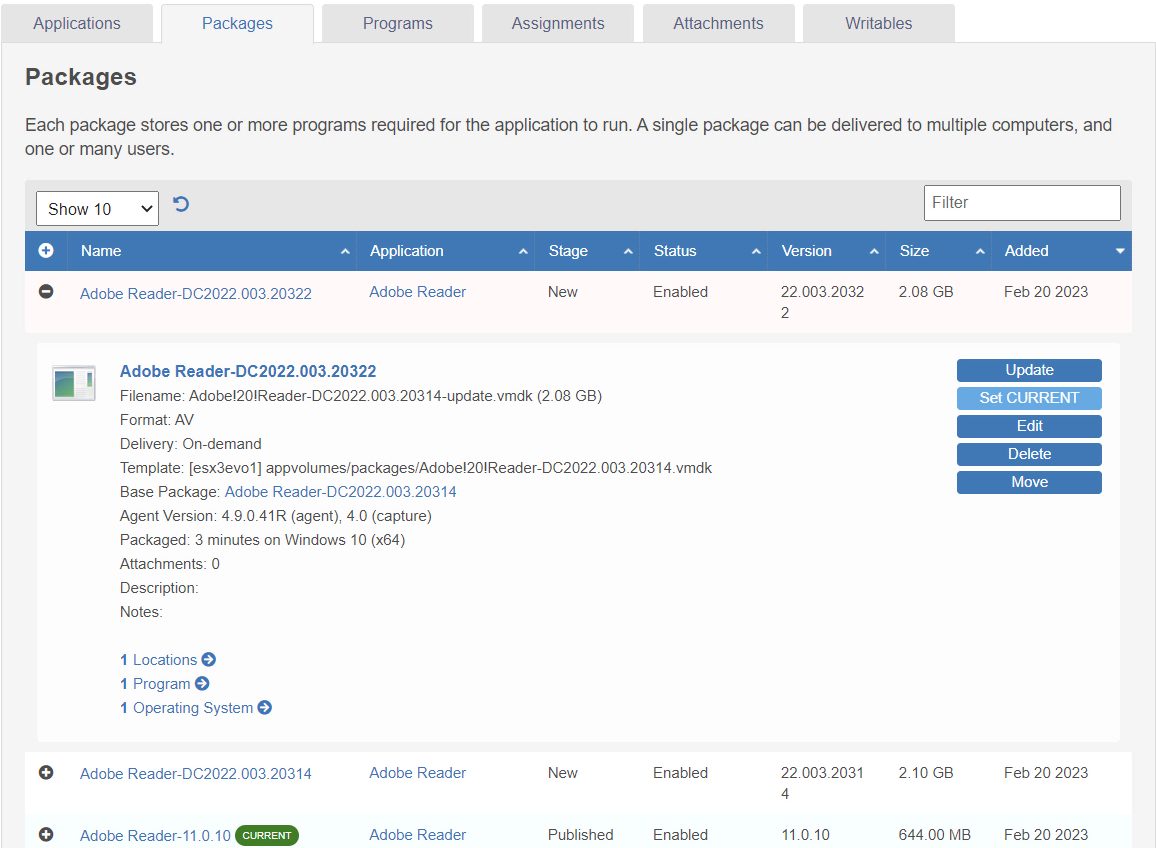Click the Set CURRENT button

(1028, 398)
